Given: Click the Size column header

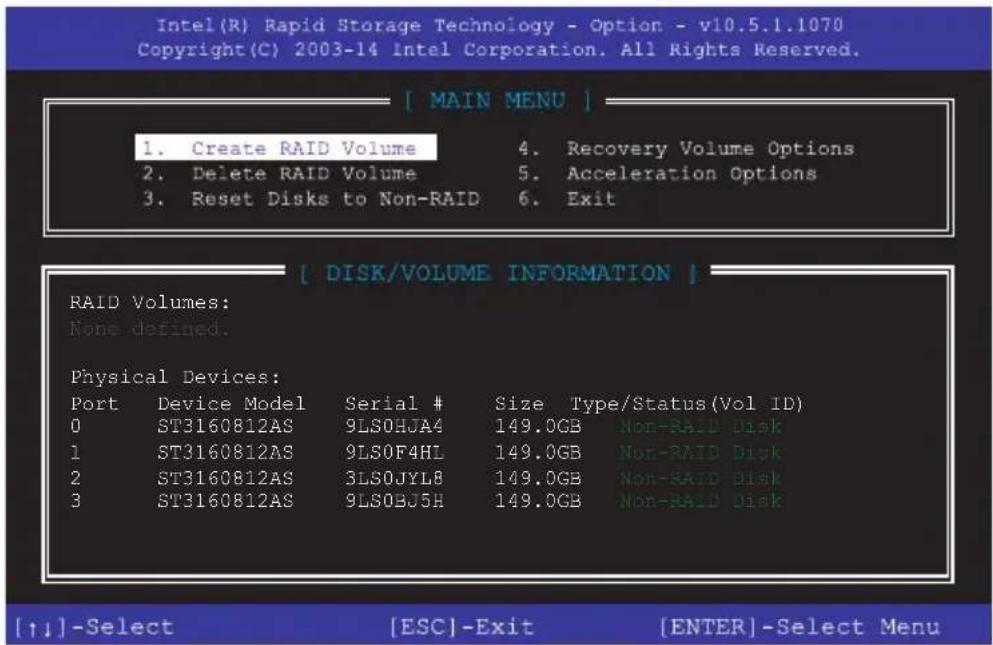Looking at the screenshot, I should coord(519,404).
